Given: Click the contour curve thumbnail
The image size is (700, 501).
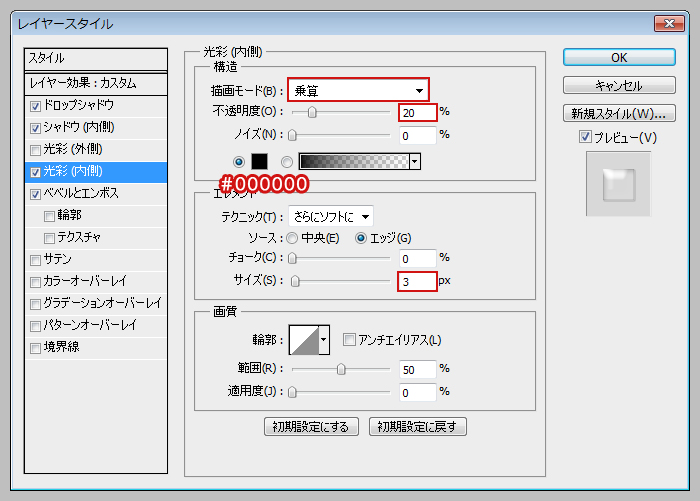Looking at the screenshot, I should click(x=304, y=340).
